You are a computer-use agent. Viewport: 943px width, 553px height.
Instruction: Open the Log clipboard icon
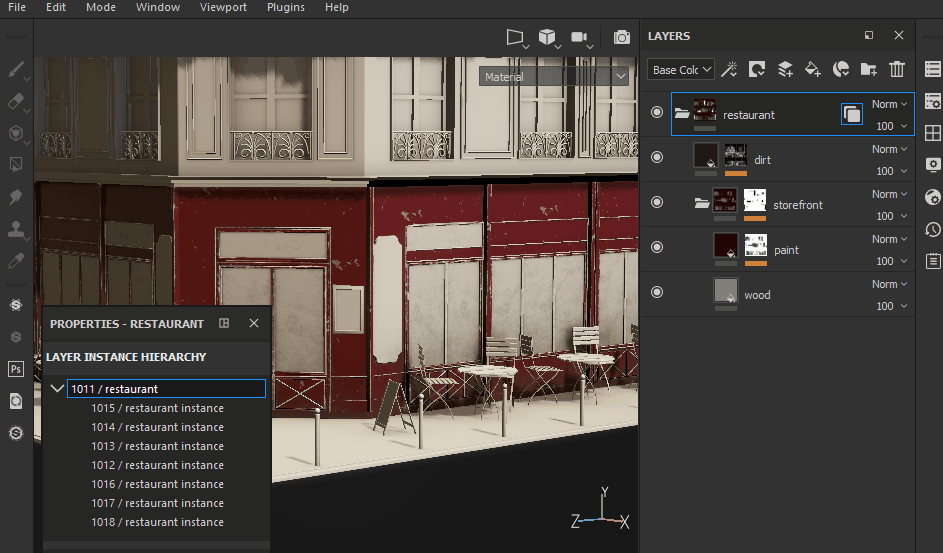coord(933,261)
